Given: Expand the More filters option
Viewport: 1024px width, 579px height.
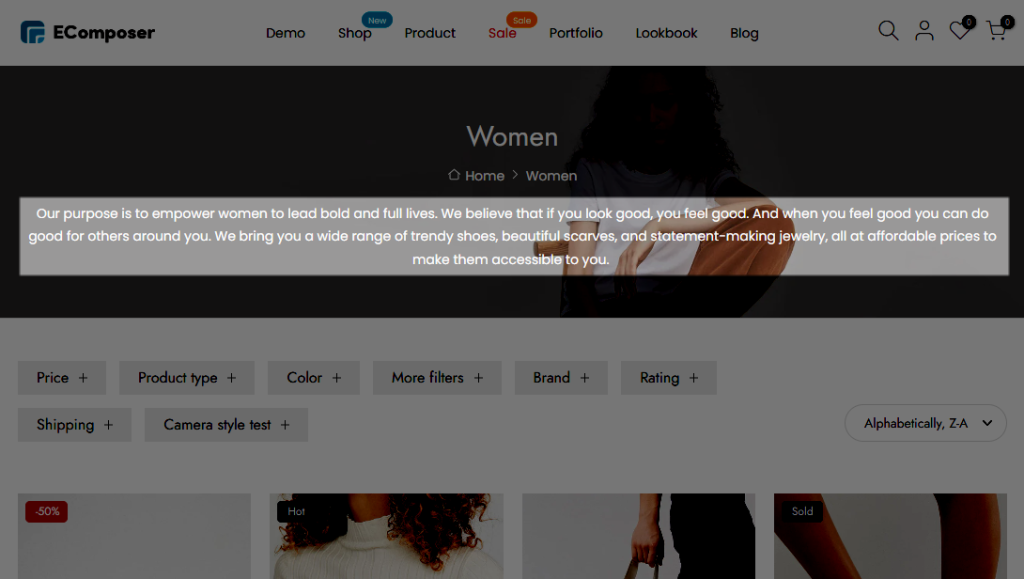Looking at the screenshot, I should point(437,378).
